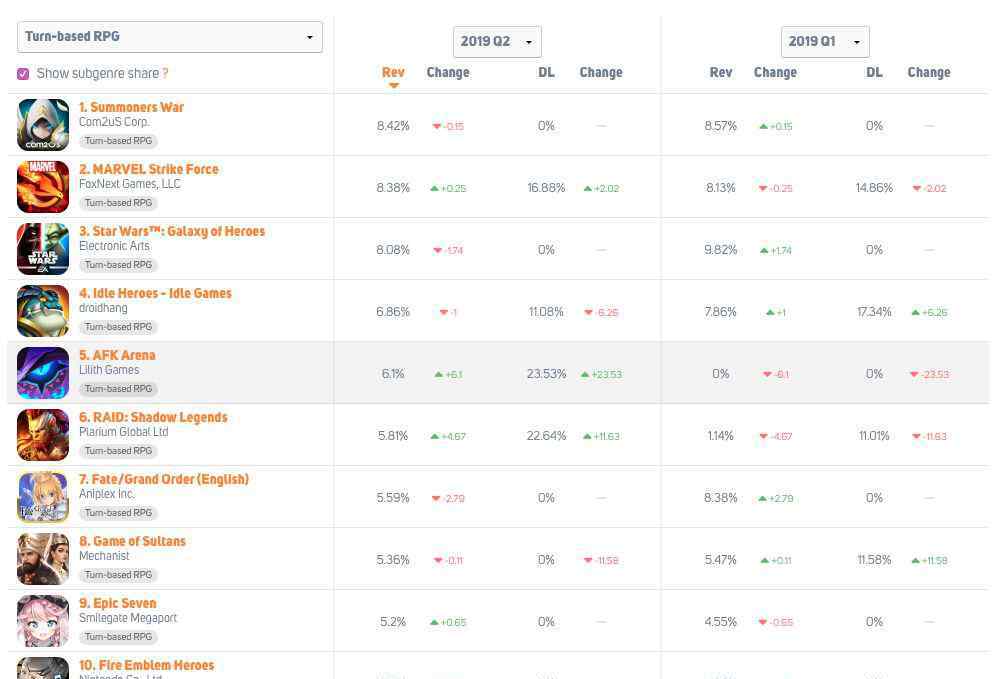The height and width of the screenshot is (679, 992).
Task: Click the Game of Sultans app icon
Action: point(43,559)
